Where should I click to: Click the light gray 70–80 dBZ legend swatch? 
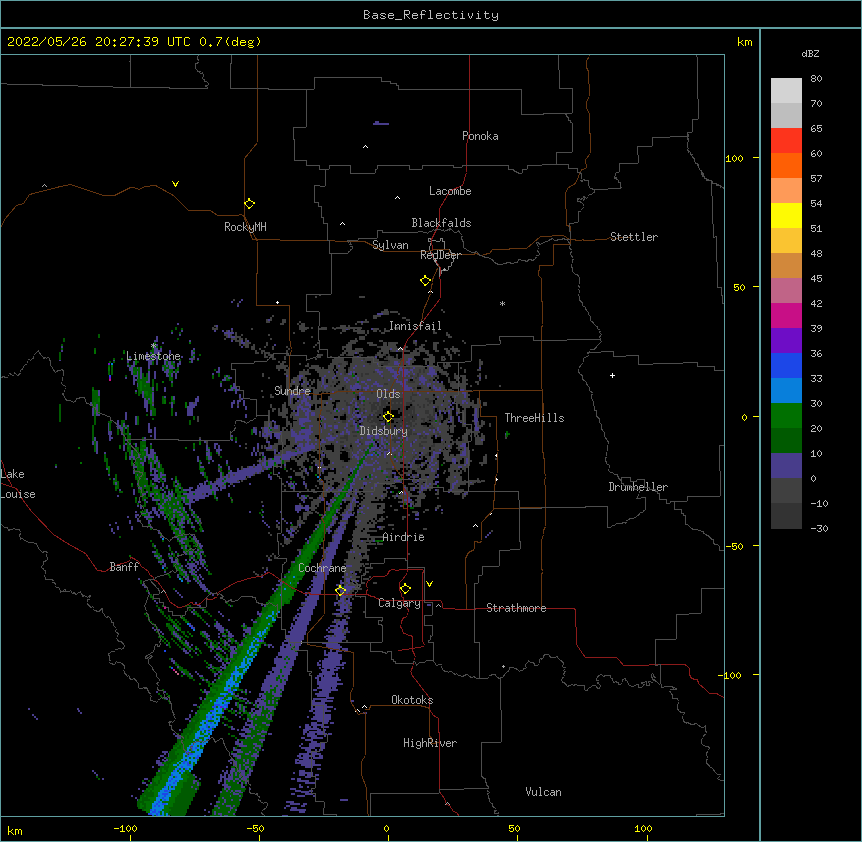pos(786,90)
